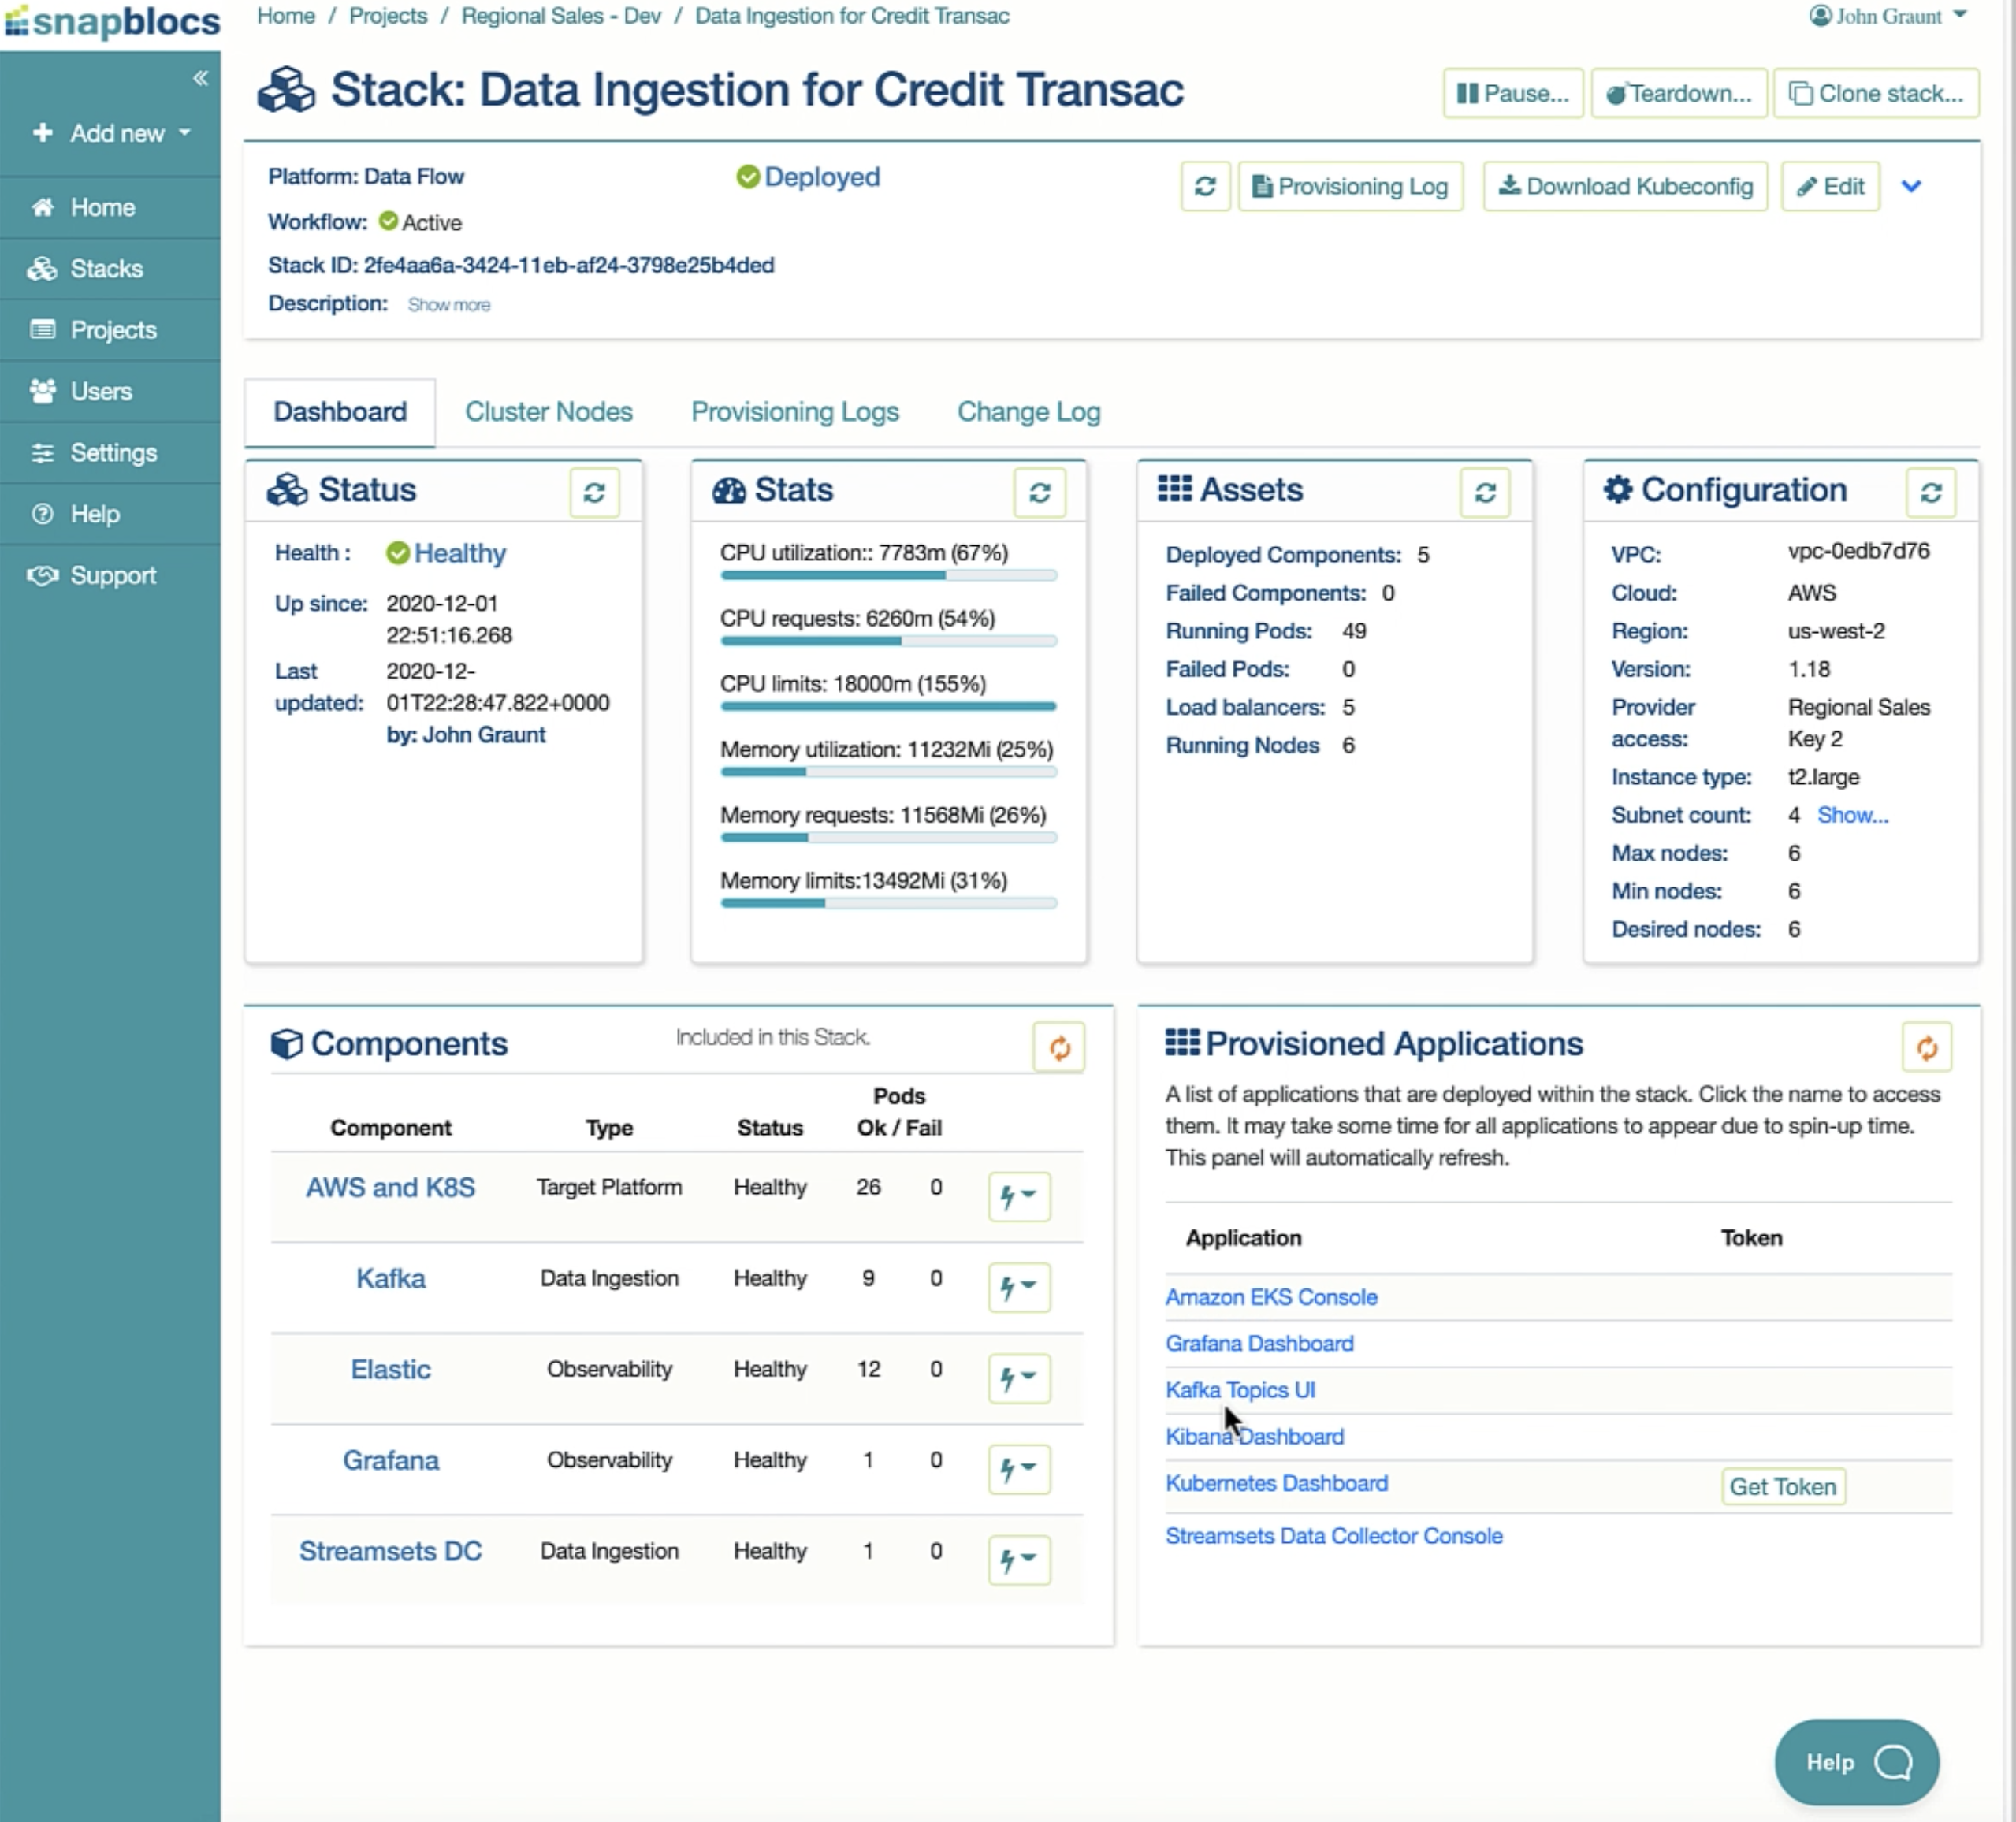
Task: Refresh the Configuration panel
Action: (x=1930, y=492)
